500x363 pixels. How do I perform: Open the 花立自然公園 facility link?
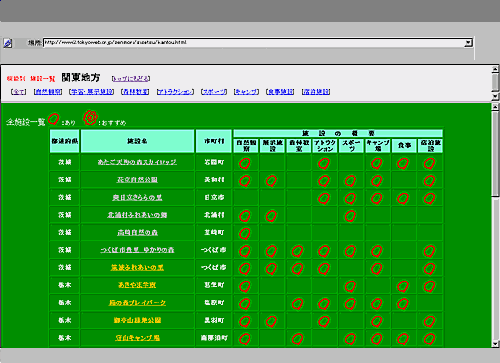(x=137, y=180)
